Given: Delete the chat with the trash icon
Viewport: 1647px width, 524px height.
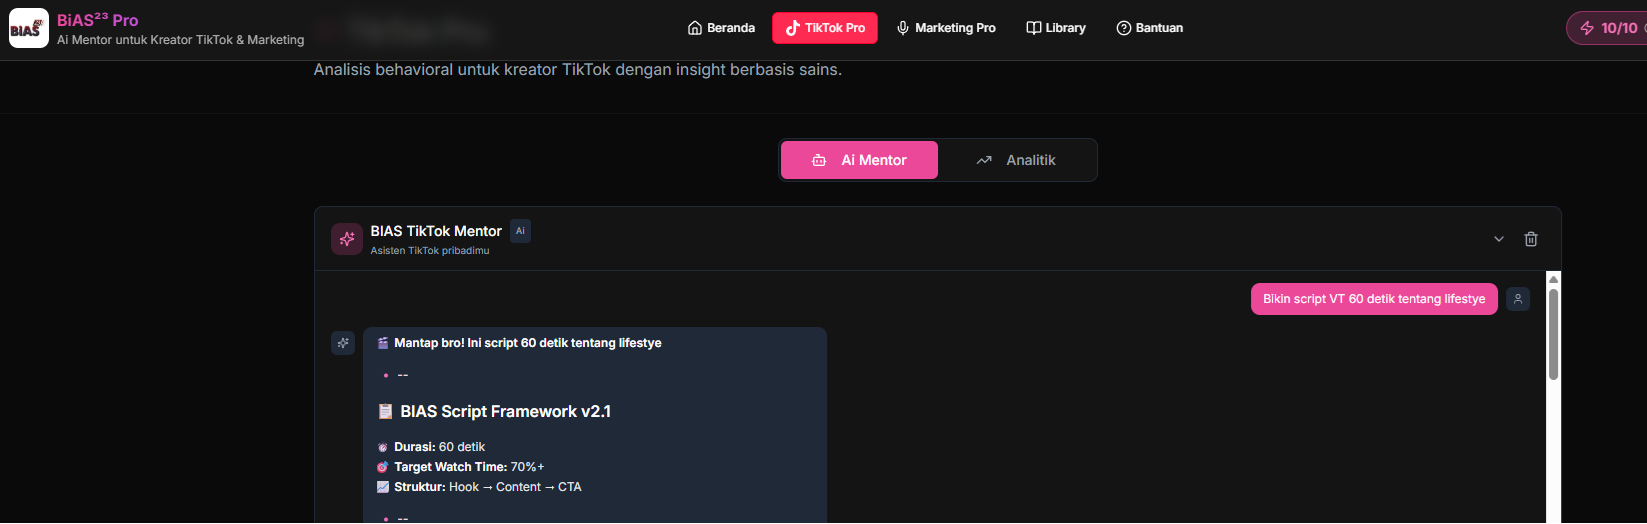Looking at the screenshot, I should tap(1530, 239).
